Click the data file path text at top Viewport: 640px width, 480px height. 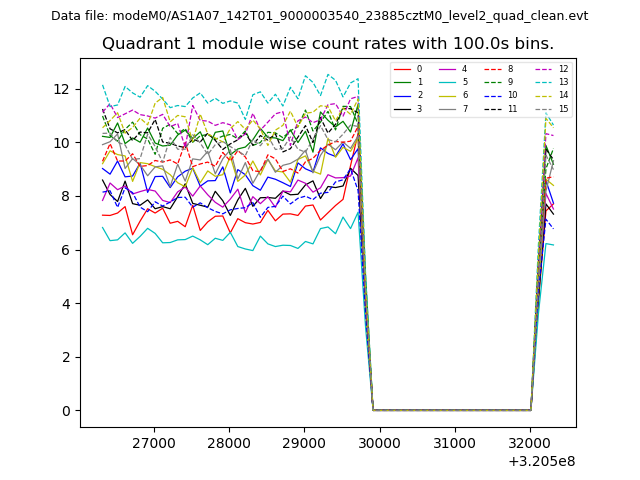(x=319, y=16)
